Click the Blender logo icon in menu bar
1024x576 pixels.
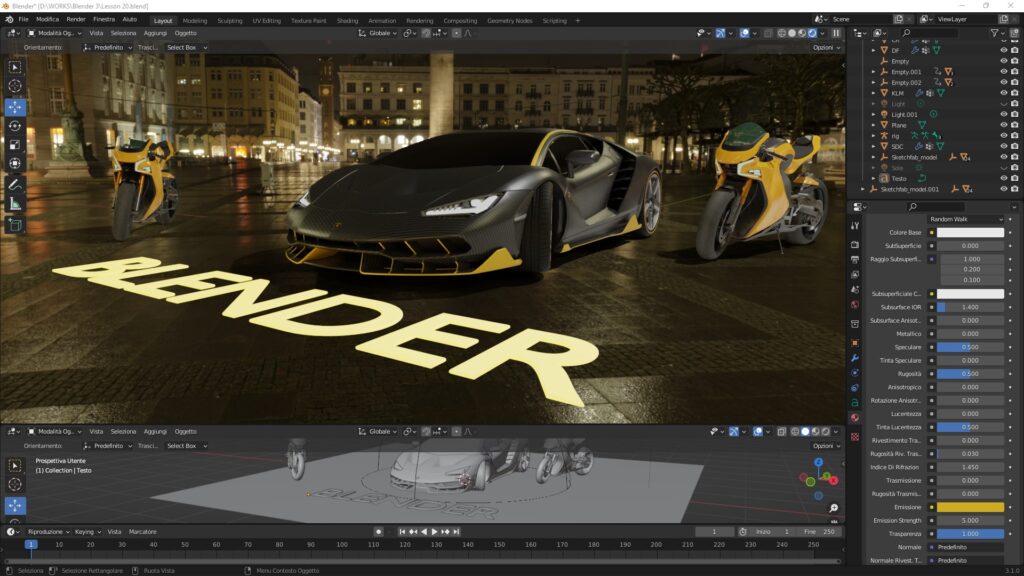tap(9, 20)
